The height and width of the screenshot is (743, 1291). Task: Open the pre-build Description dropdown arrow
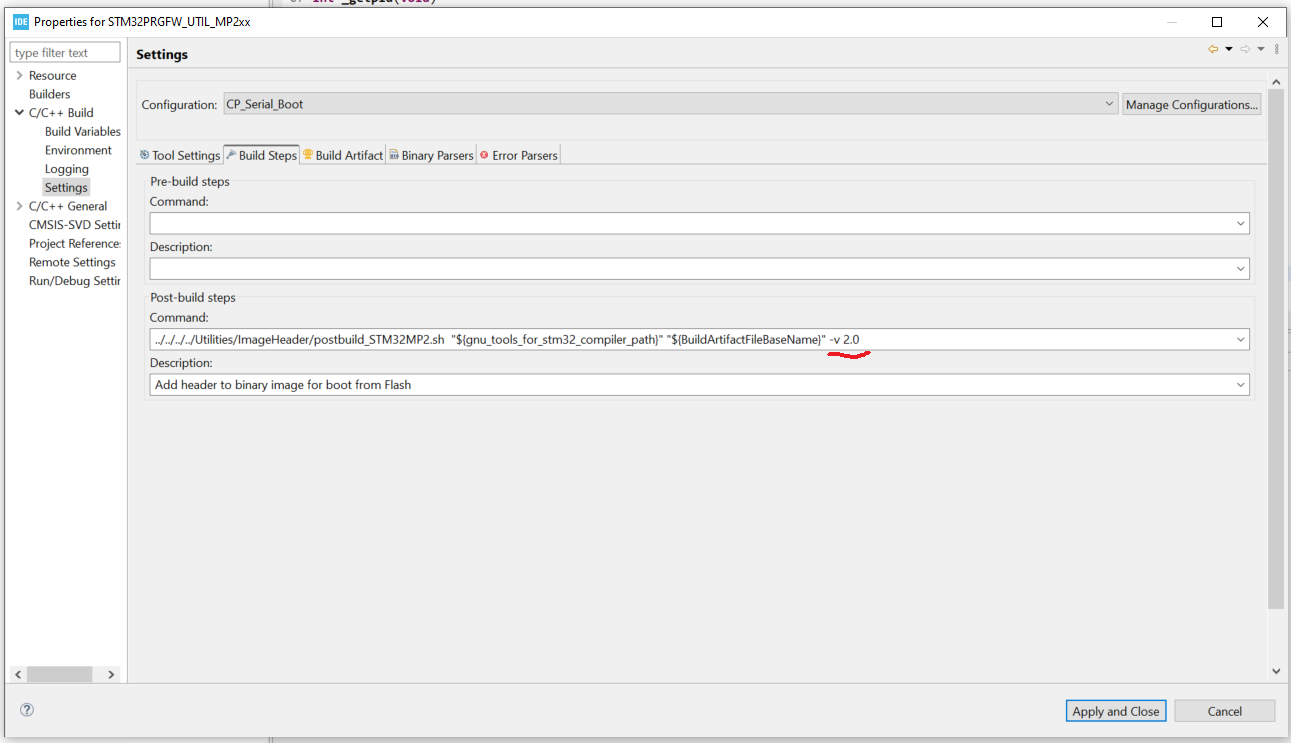(x=1241, y=269)
